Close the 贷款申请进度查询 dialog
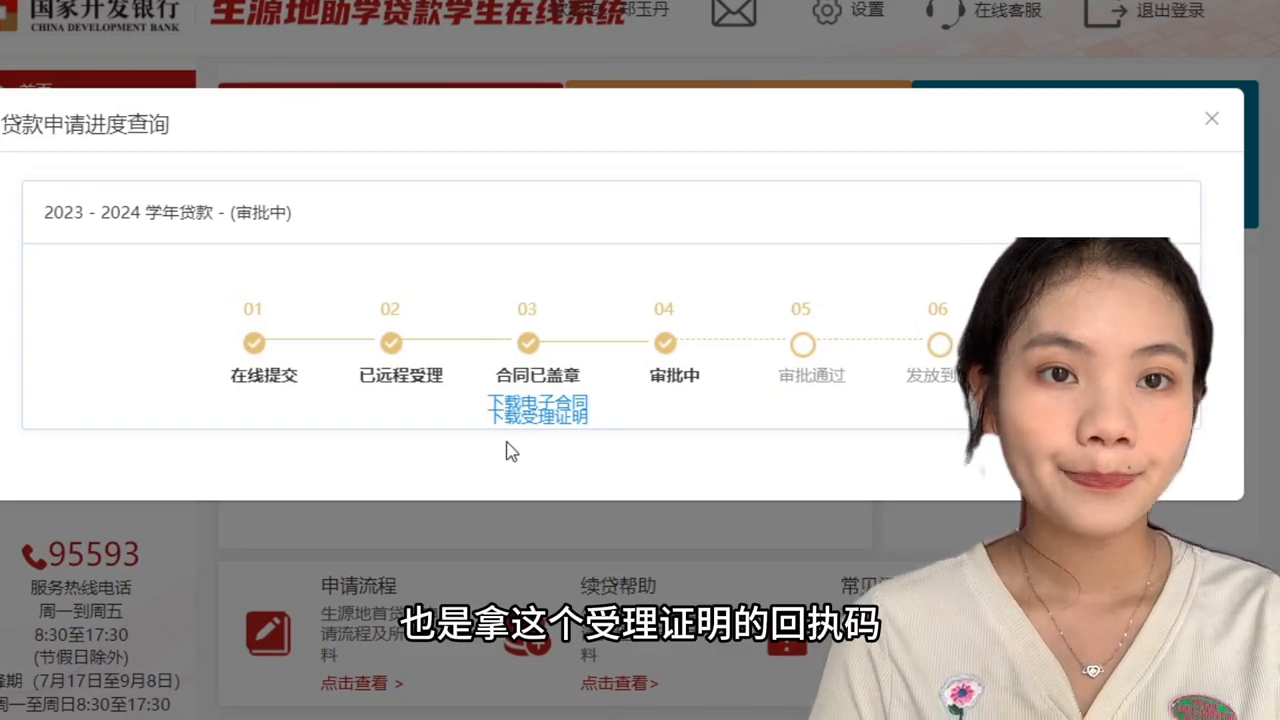 [1211, 119]
